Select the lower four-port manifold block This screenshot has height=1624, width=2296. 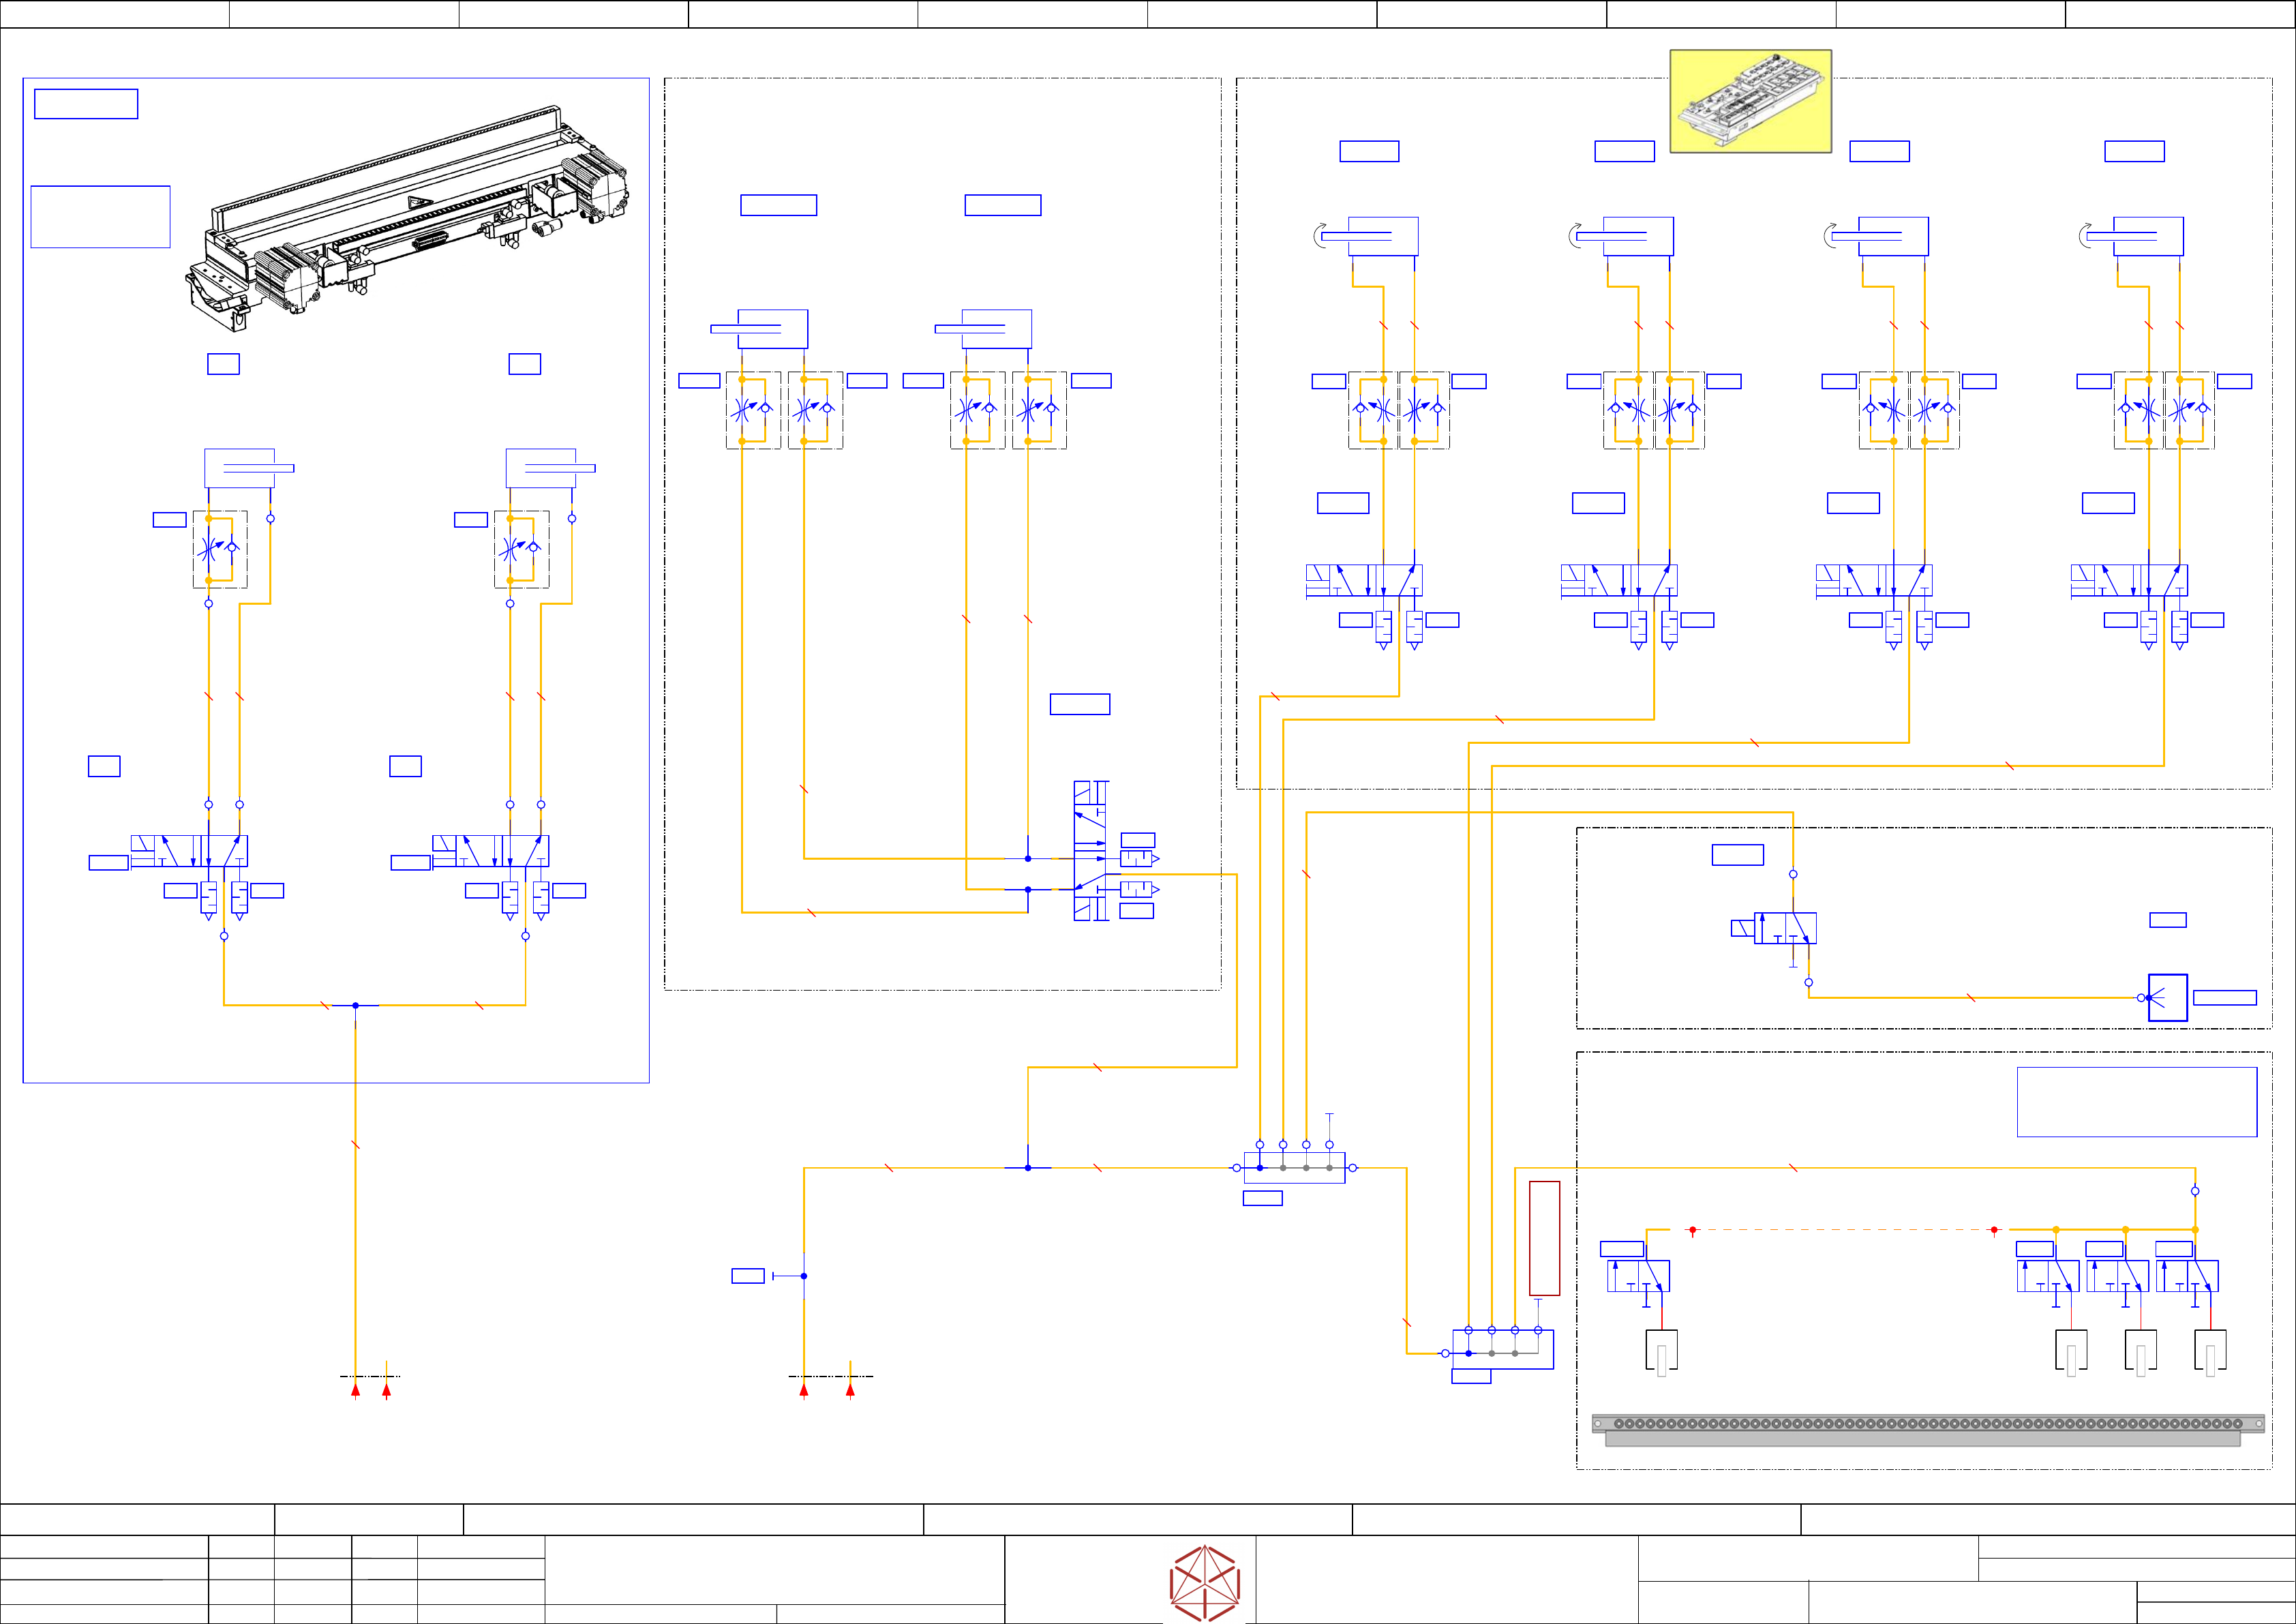pos(1503,1350)
